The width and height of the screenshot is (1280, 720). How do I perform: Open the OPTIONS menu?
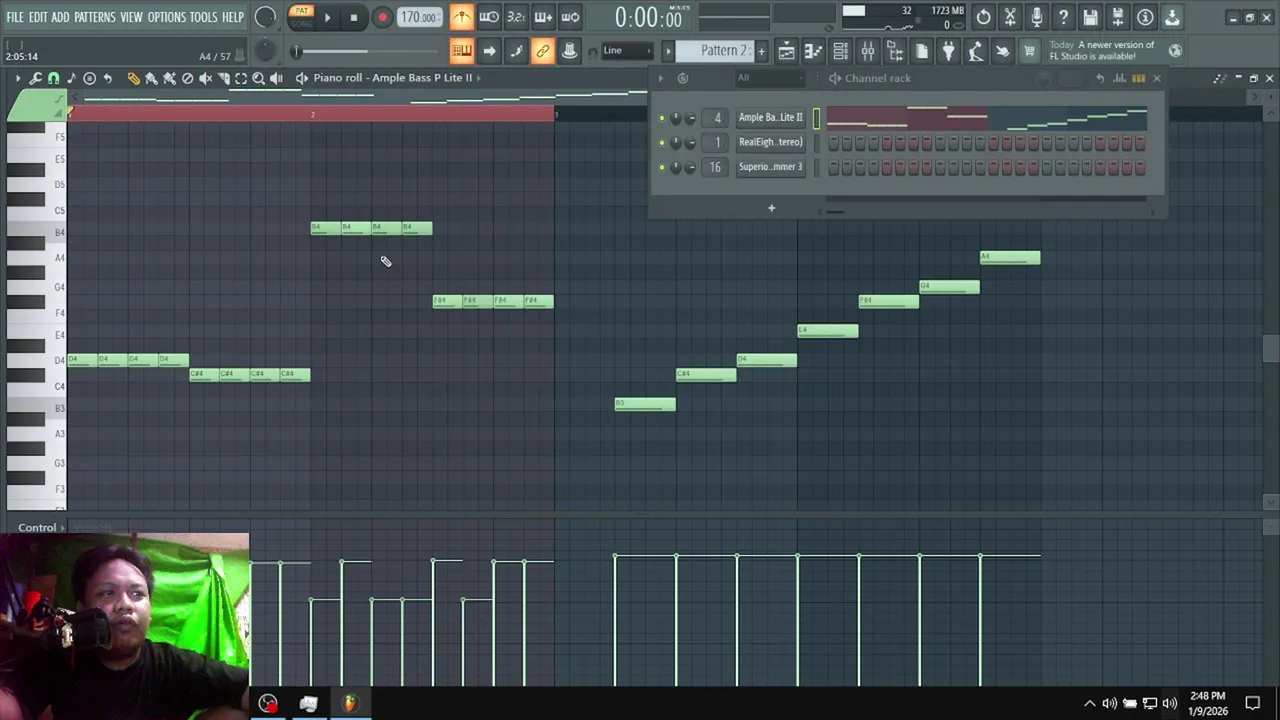point(167,17)
